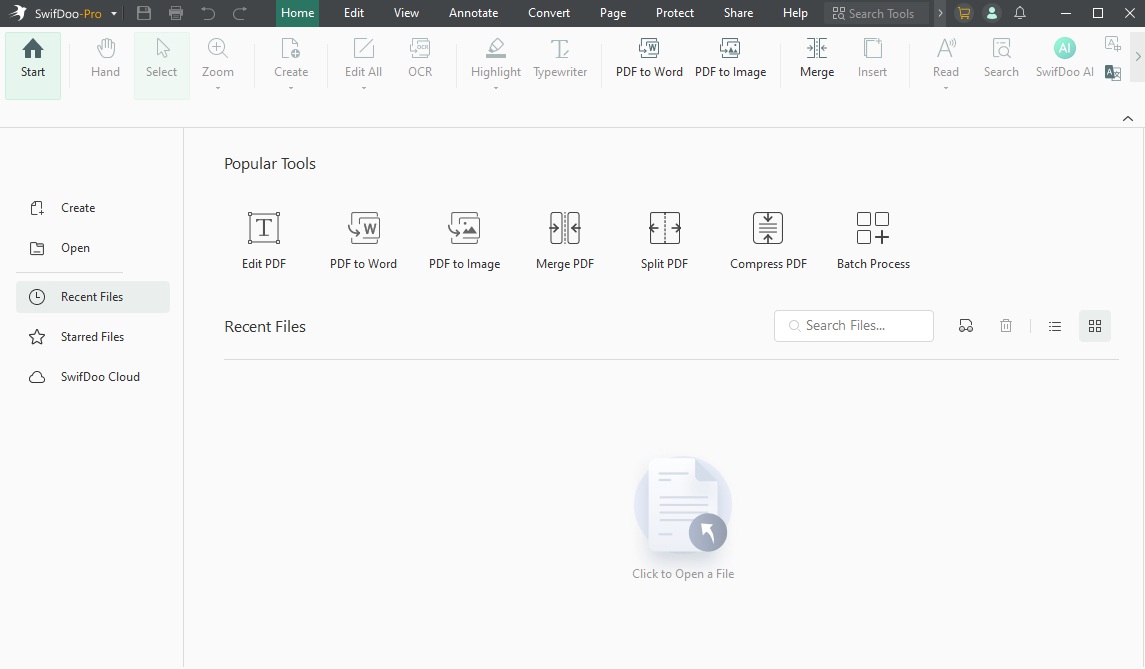Viewport: 1145px width, 669px height.
Task: Click the save icon in title bar
Action: point(144,13)
